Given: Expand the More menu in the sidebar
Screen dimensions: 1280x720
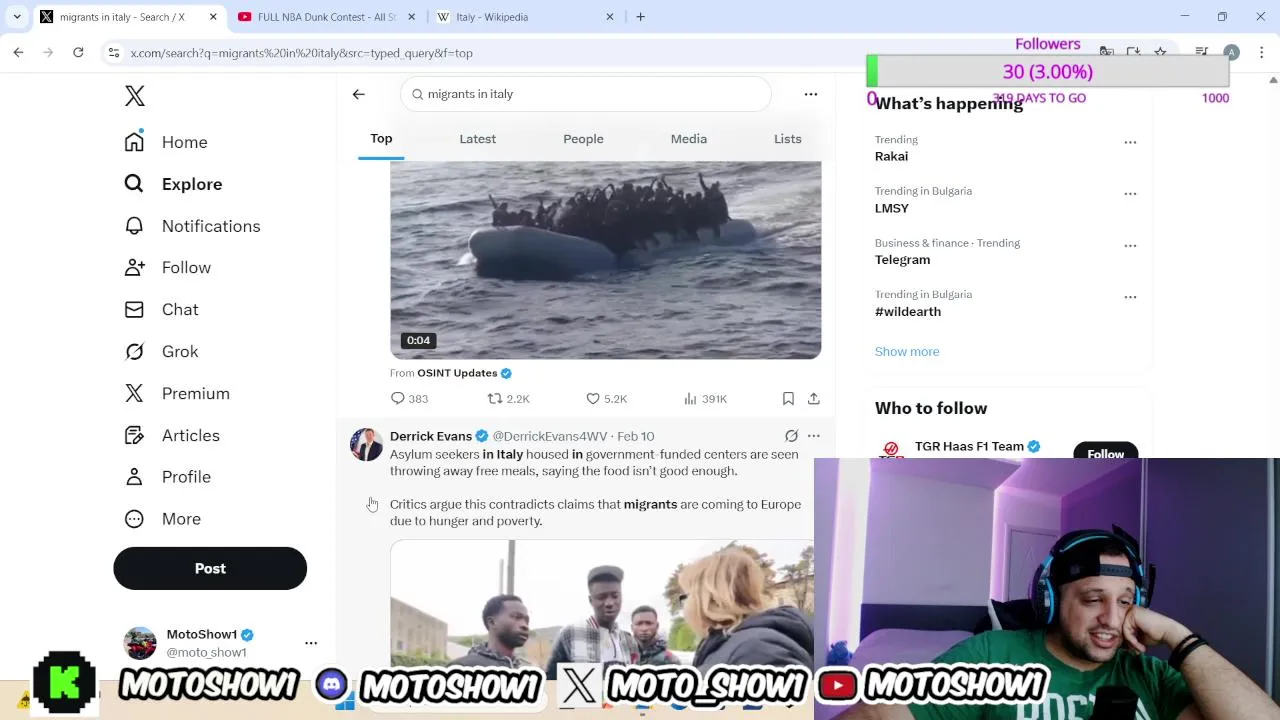Looking at the screenshot, I should coord(162,519).
